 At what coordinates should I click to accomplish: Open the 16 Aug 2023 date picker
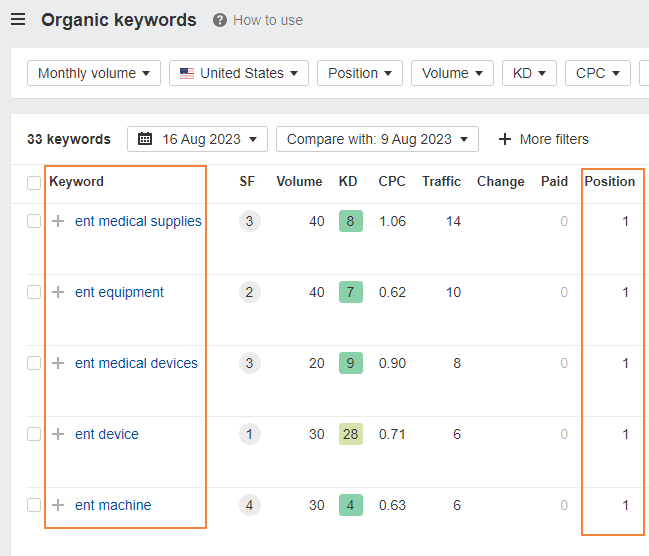click(x=197, y=139)
